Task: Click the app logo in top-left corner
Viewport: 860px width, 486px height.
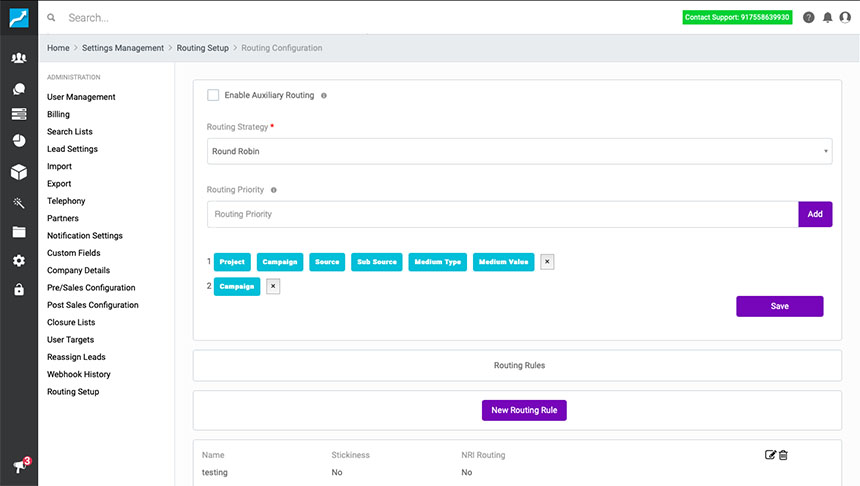Action: click(19, 18)
